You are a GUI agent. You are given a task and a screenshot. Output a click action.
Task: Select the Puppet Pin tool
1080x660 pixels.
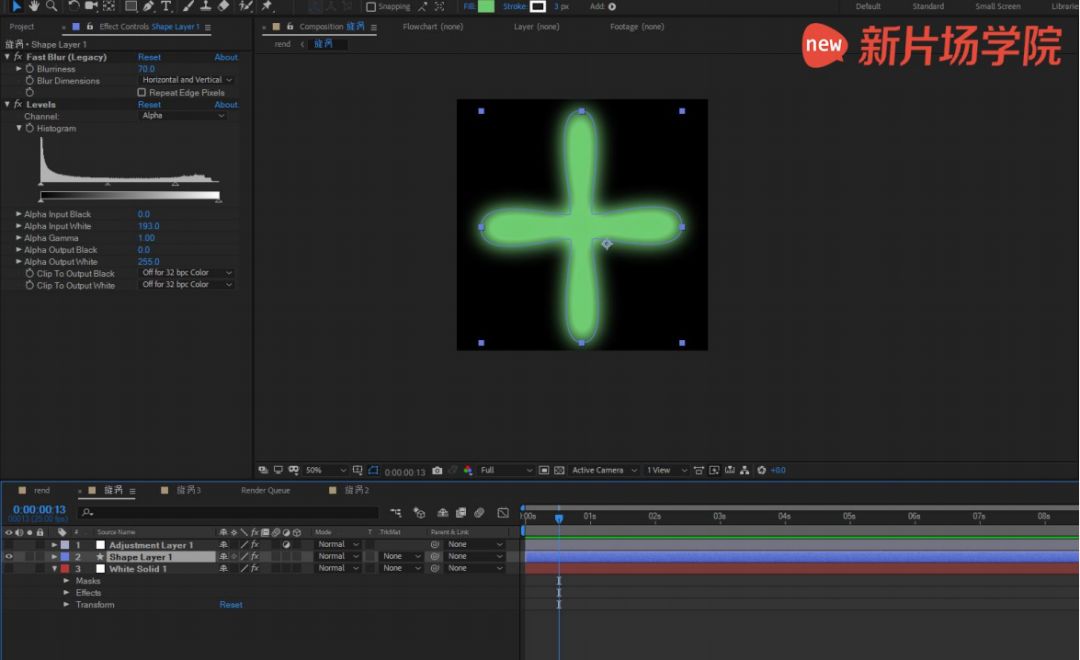point(267,6)
